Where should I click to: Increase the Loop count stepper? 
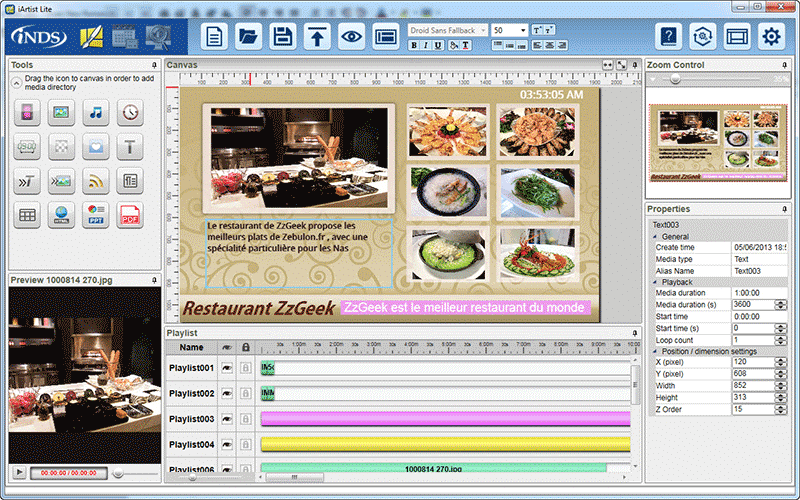point(780,338)
